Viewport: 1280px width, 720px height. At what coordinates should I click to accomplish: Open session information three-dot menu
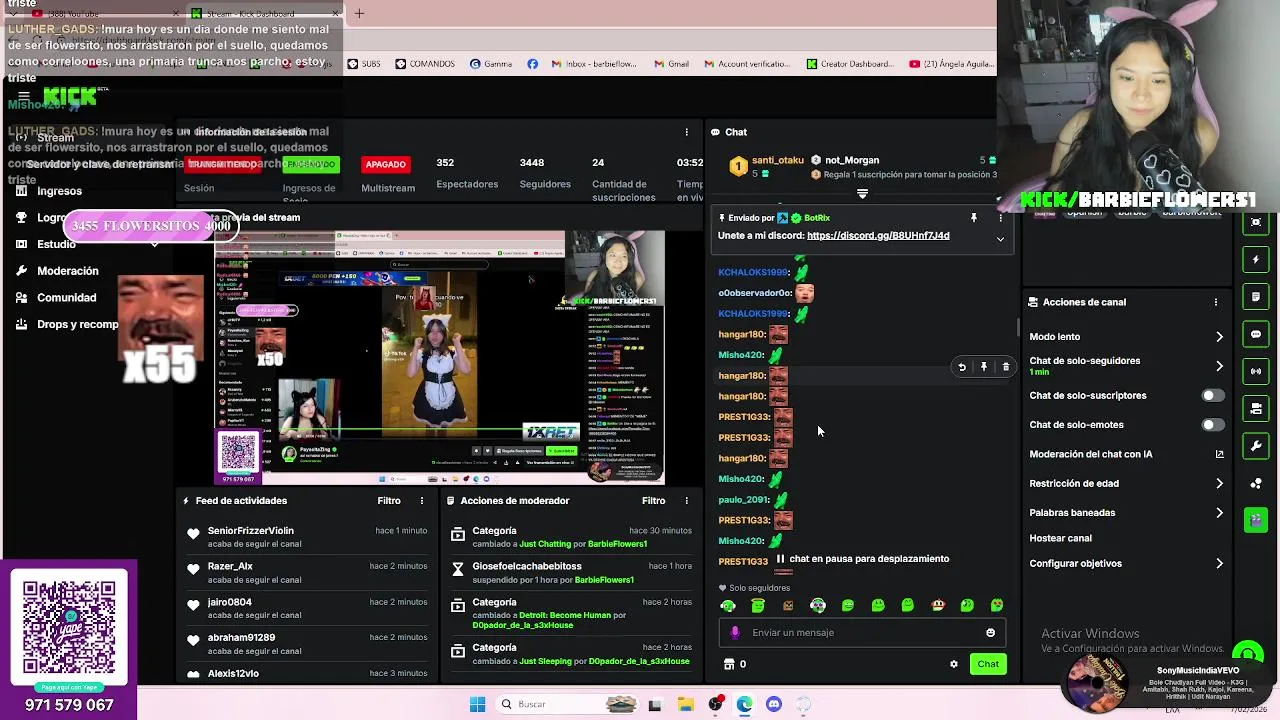(686, 132)
